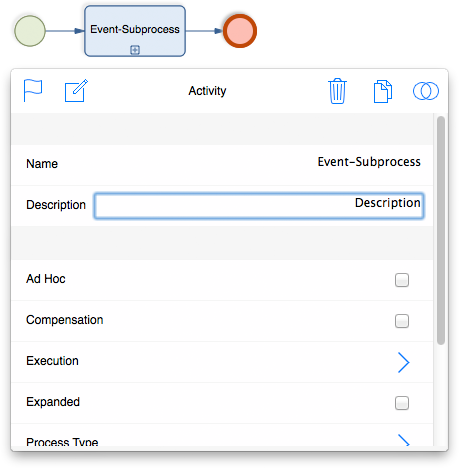Click the Event-Subprocess name value
Screen dimensions: 459x468
(x=369, y=162)
